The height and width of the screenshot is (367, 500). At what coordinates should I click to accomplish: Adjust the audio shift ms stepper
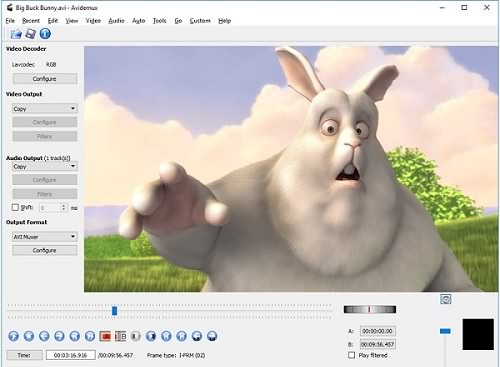[x=64, y=207]
